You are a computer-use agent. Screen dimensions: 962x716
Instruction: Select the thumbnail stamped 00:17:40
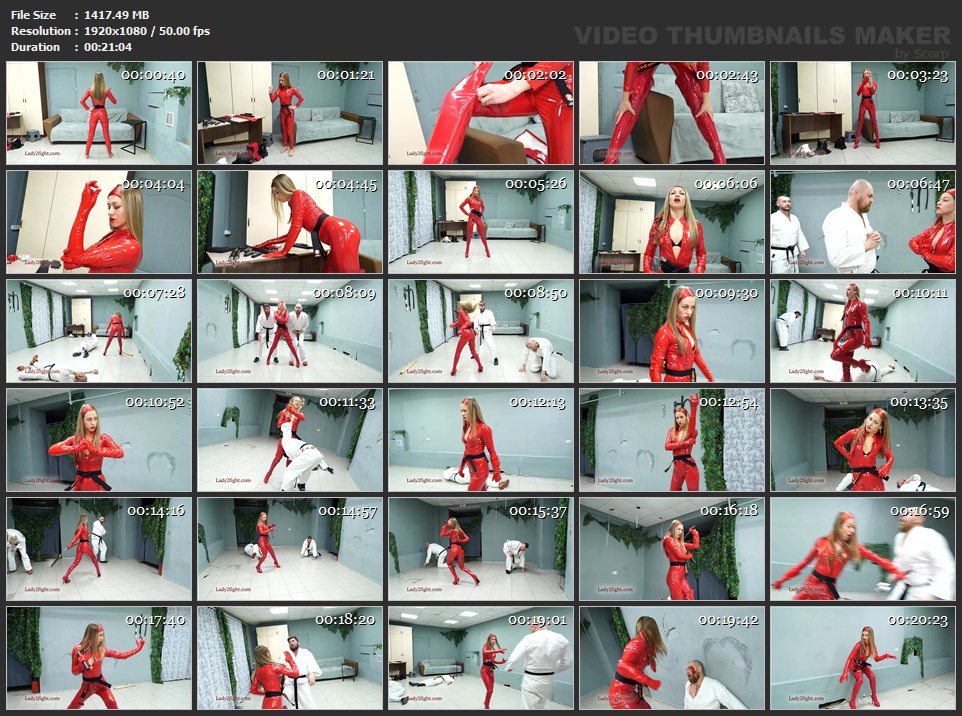point(99,658)
